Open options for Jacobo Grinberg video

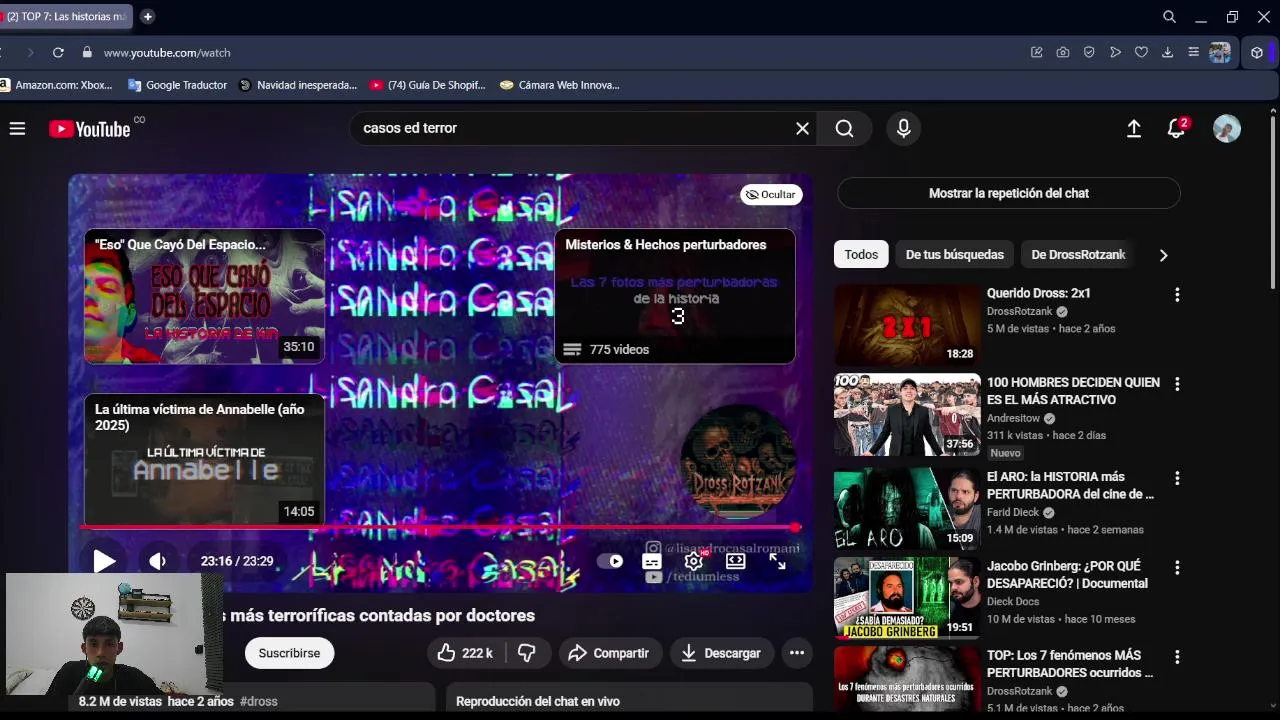1177,567
